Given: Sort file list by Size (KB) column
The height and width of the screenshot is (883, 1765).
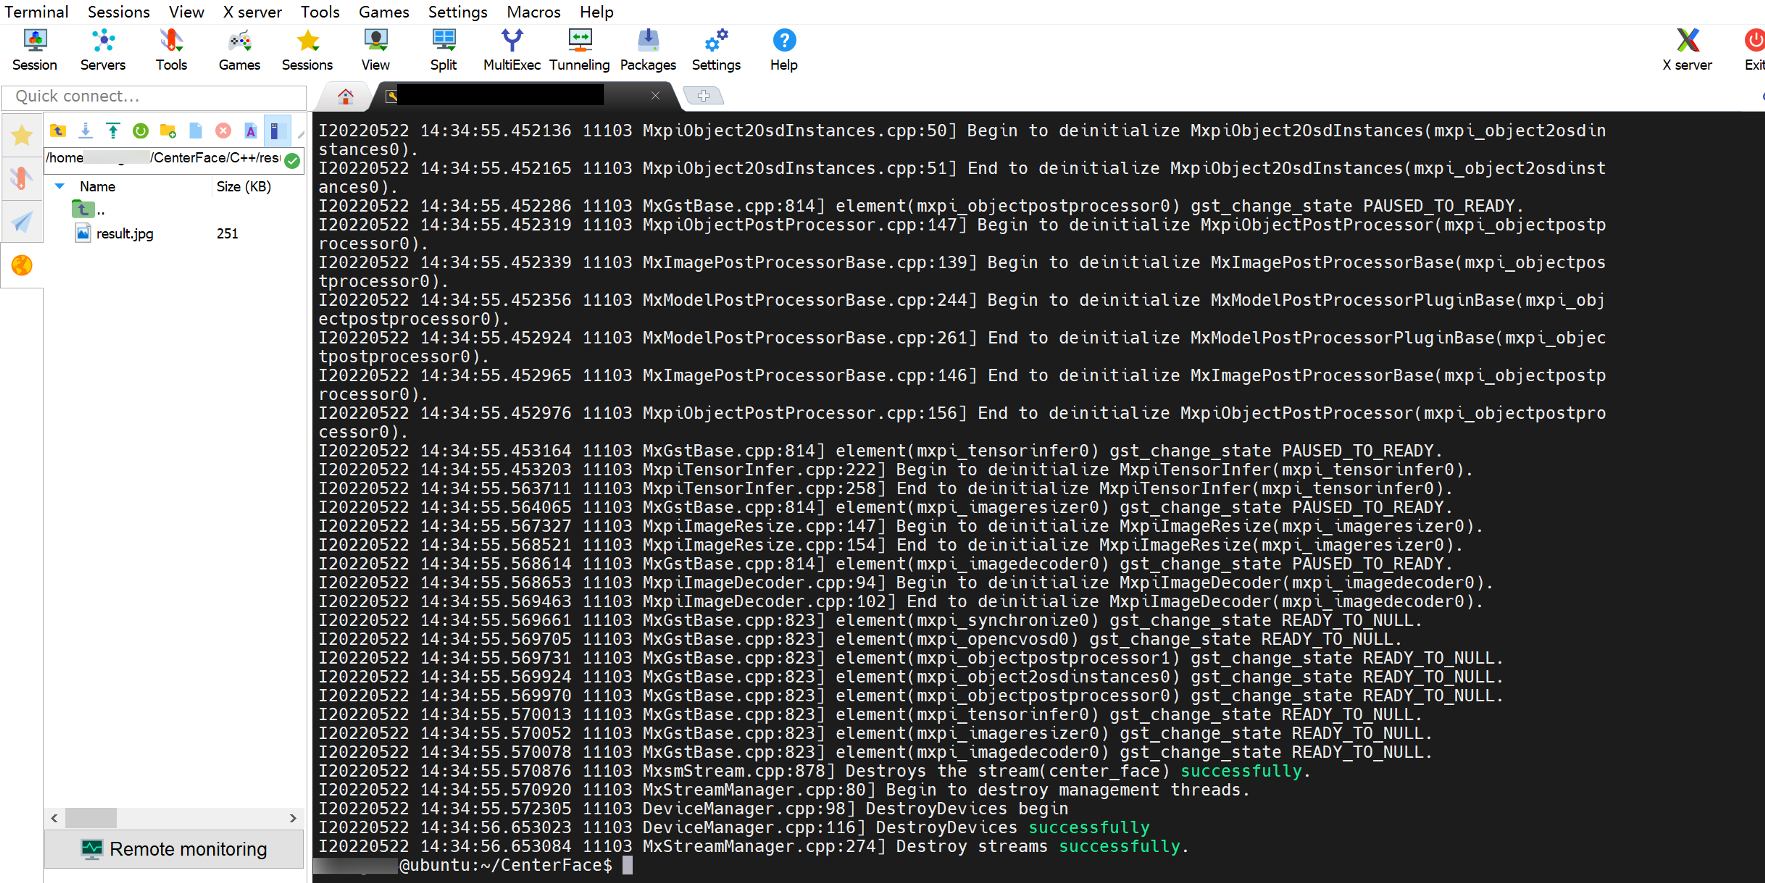Looking at the screenshot, I should click(x=244, y=186).
